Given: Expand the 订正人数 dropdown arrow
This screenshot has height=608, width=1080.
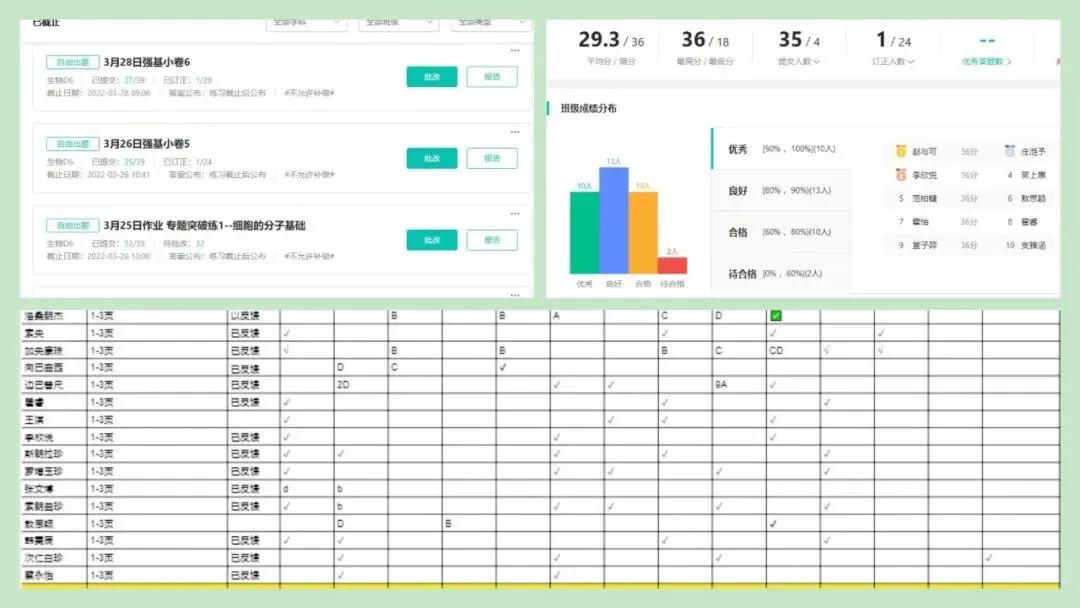Looking at the screenshot, I should click(911, 61).
